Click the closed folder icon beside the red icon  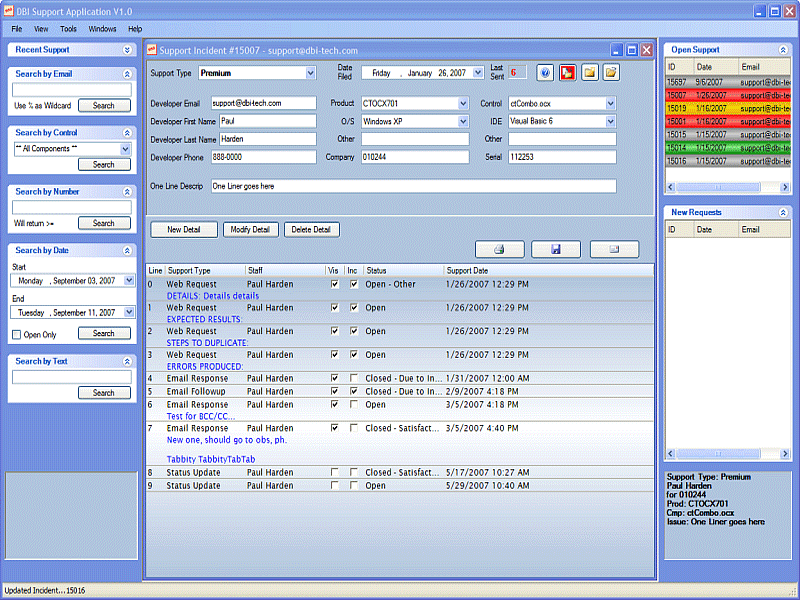[590, 72]
